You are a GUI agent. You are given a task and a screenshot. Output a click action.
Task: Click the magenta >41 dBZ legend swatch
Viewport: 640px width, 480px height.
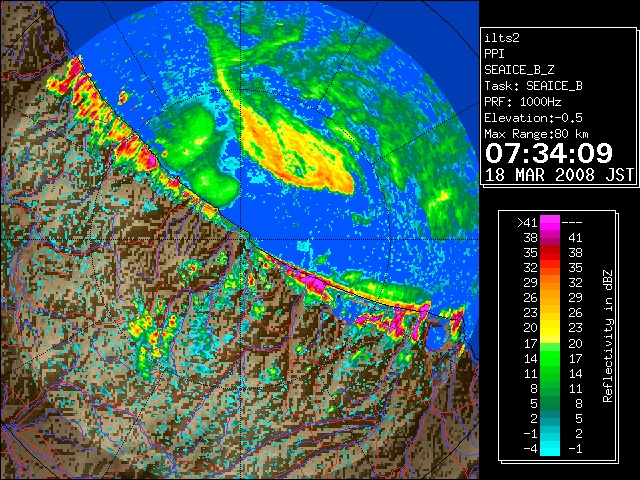click(550, 222)
